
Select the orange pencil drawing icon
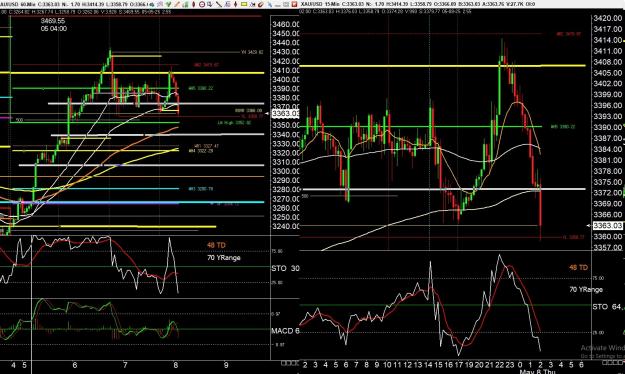[177, 4]
